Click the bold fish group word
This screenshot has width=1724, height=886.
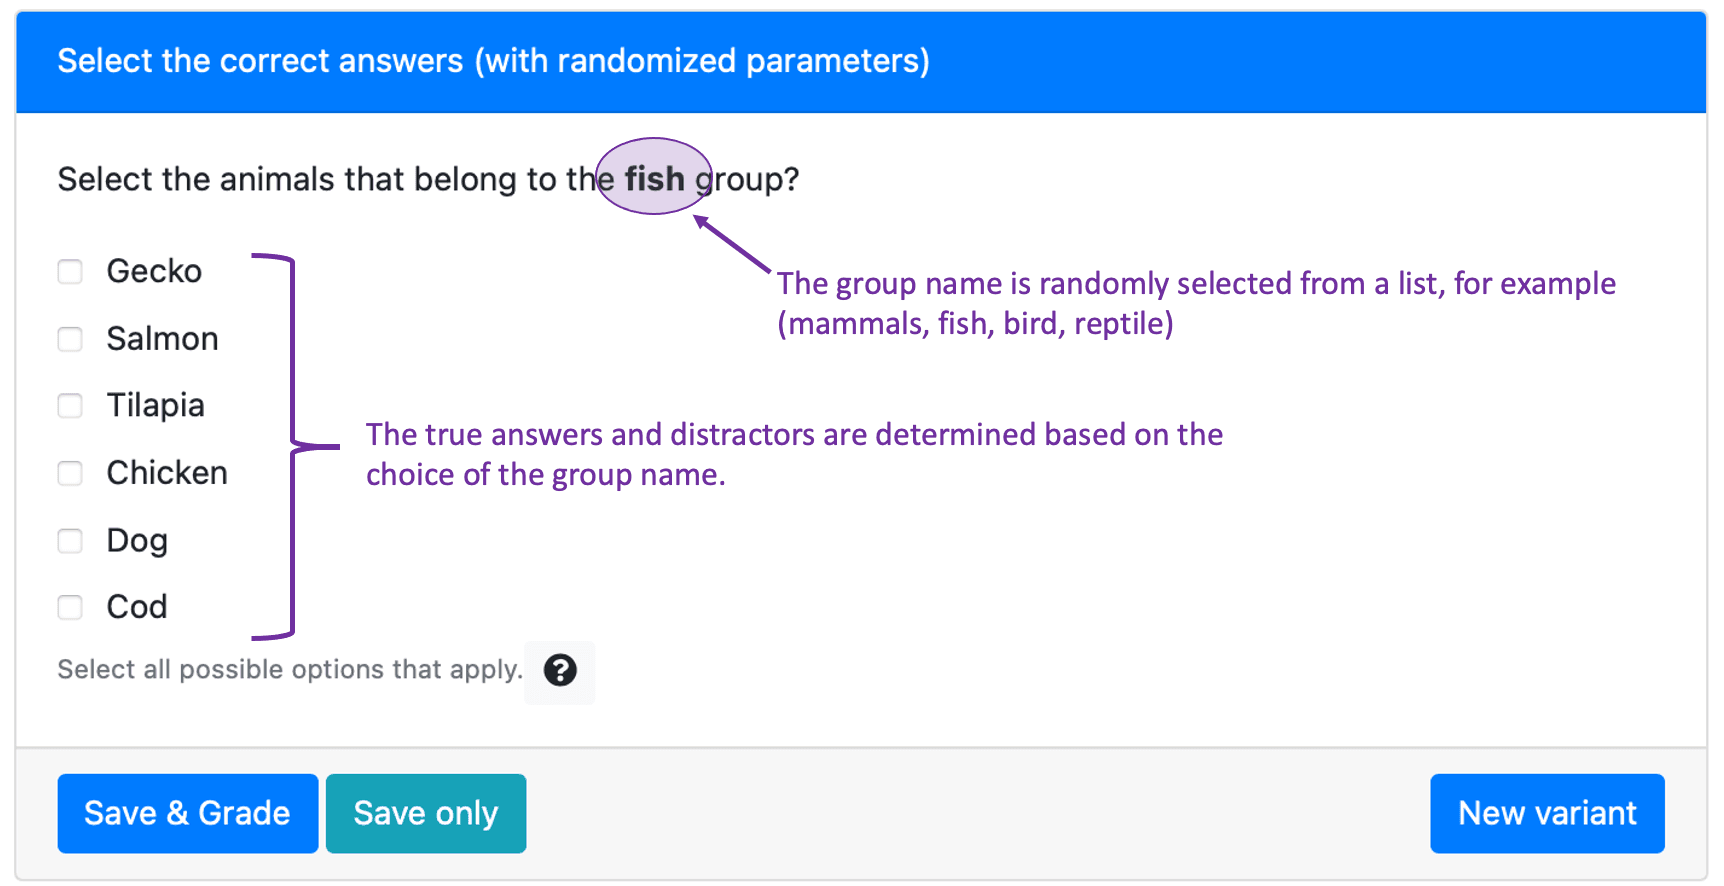(655, 179)
